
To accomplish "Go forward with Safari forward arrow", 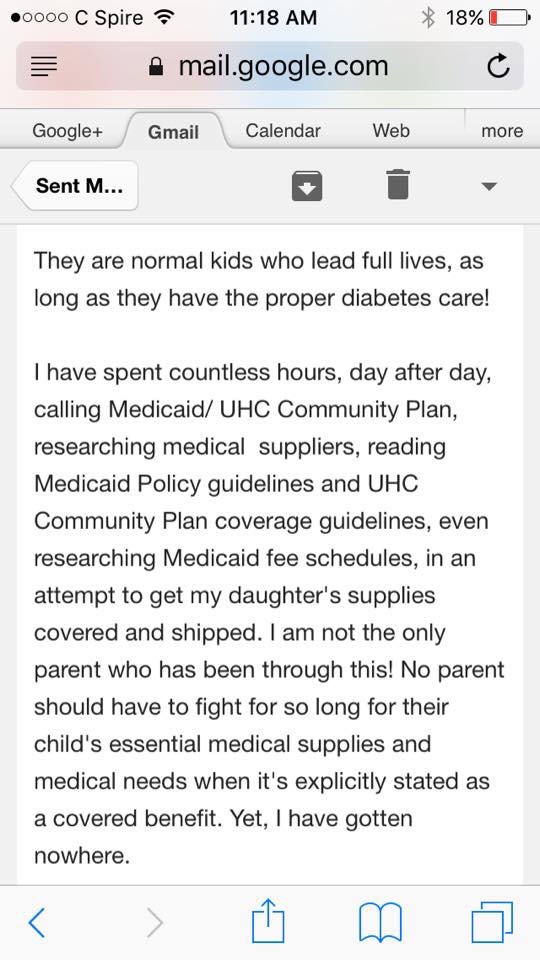I will point(156,922).
